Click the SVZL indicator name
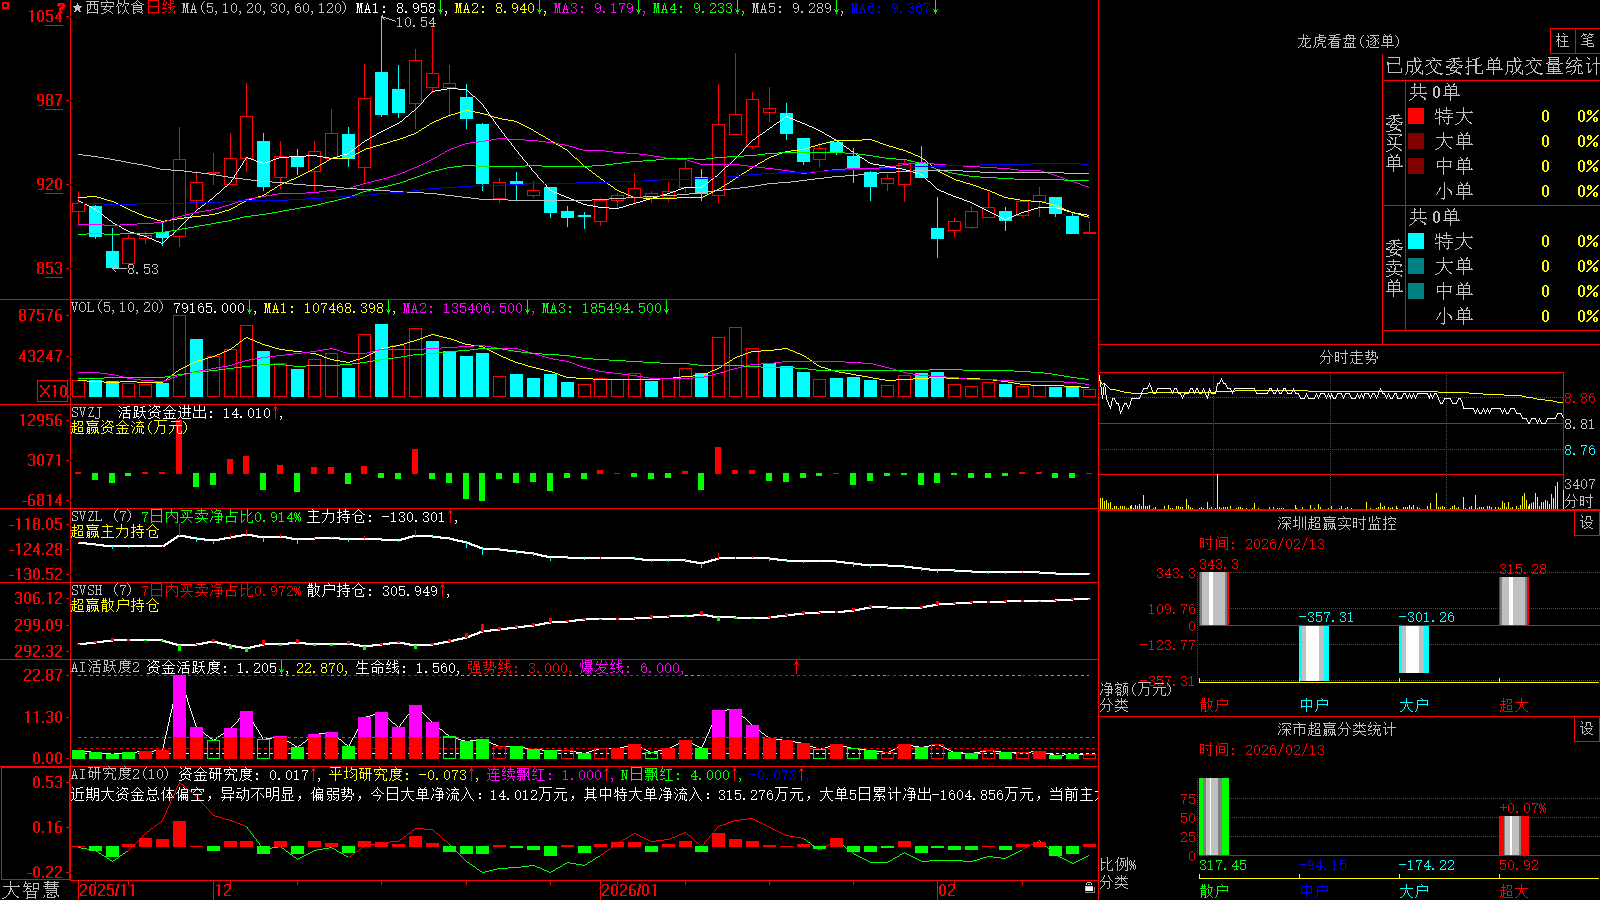Viewport: 1600px width, 900px height. 87,517
